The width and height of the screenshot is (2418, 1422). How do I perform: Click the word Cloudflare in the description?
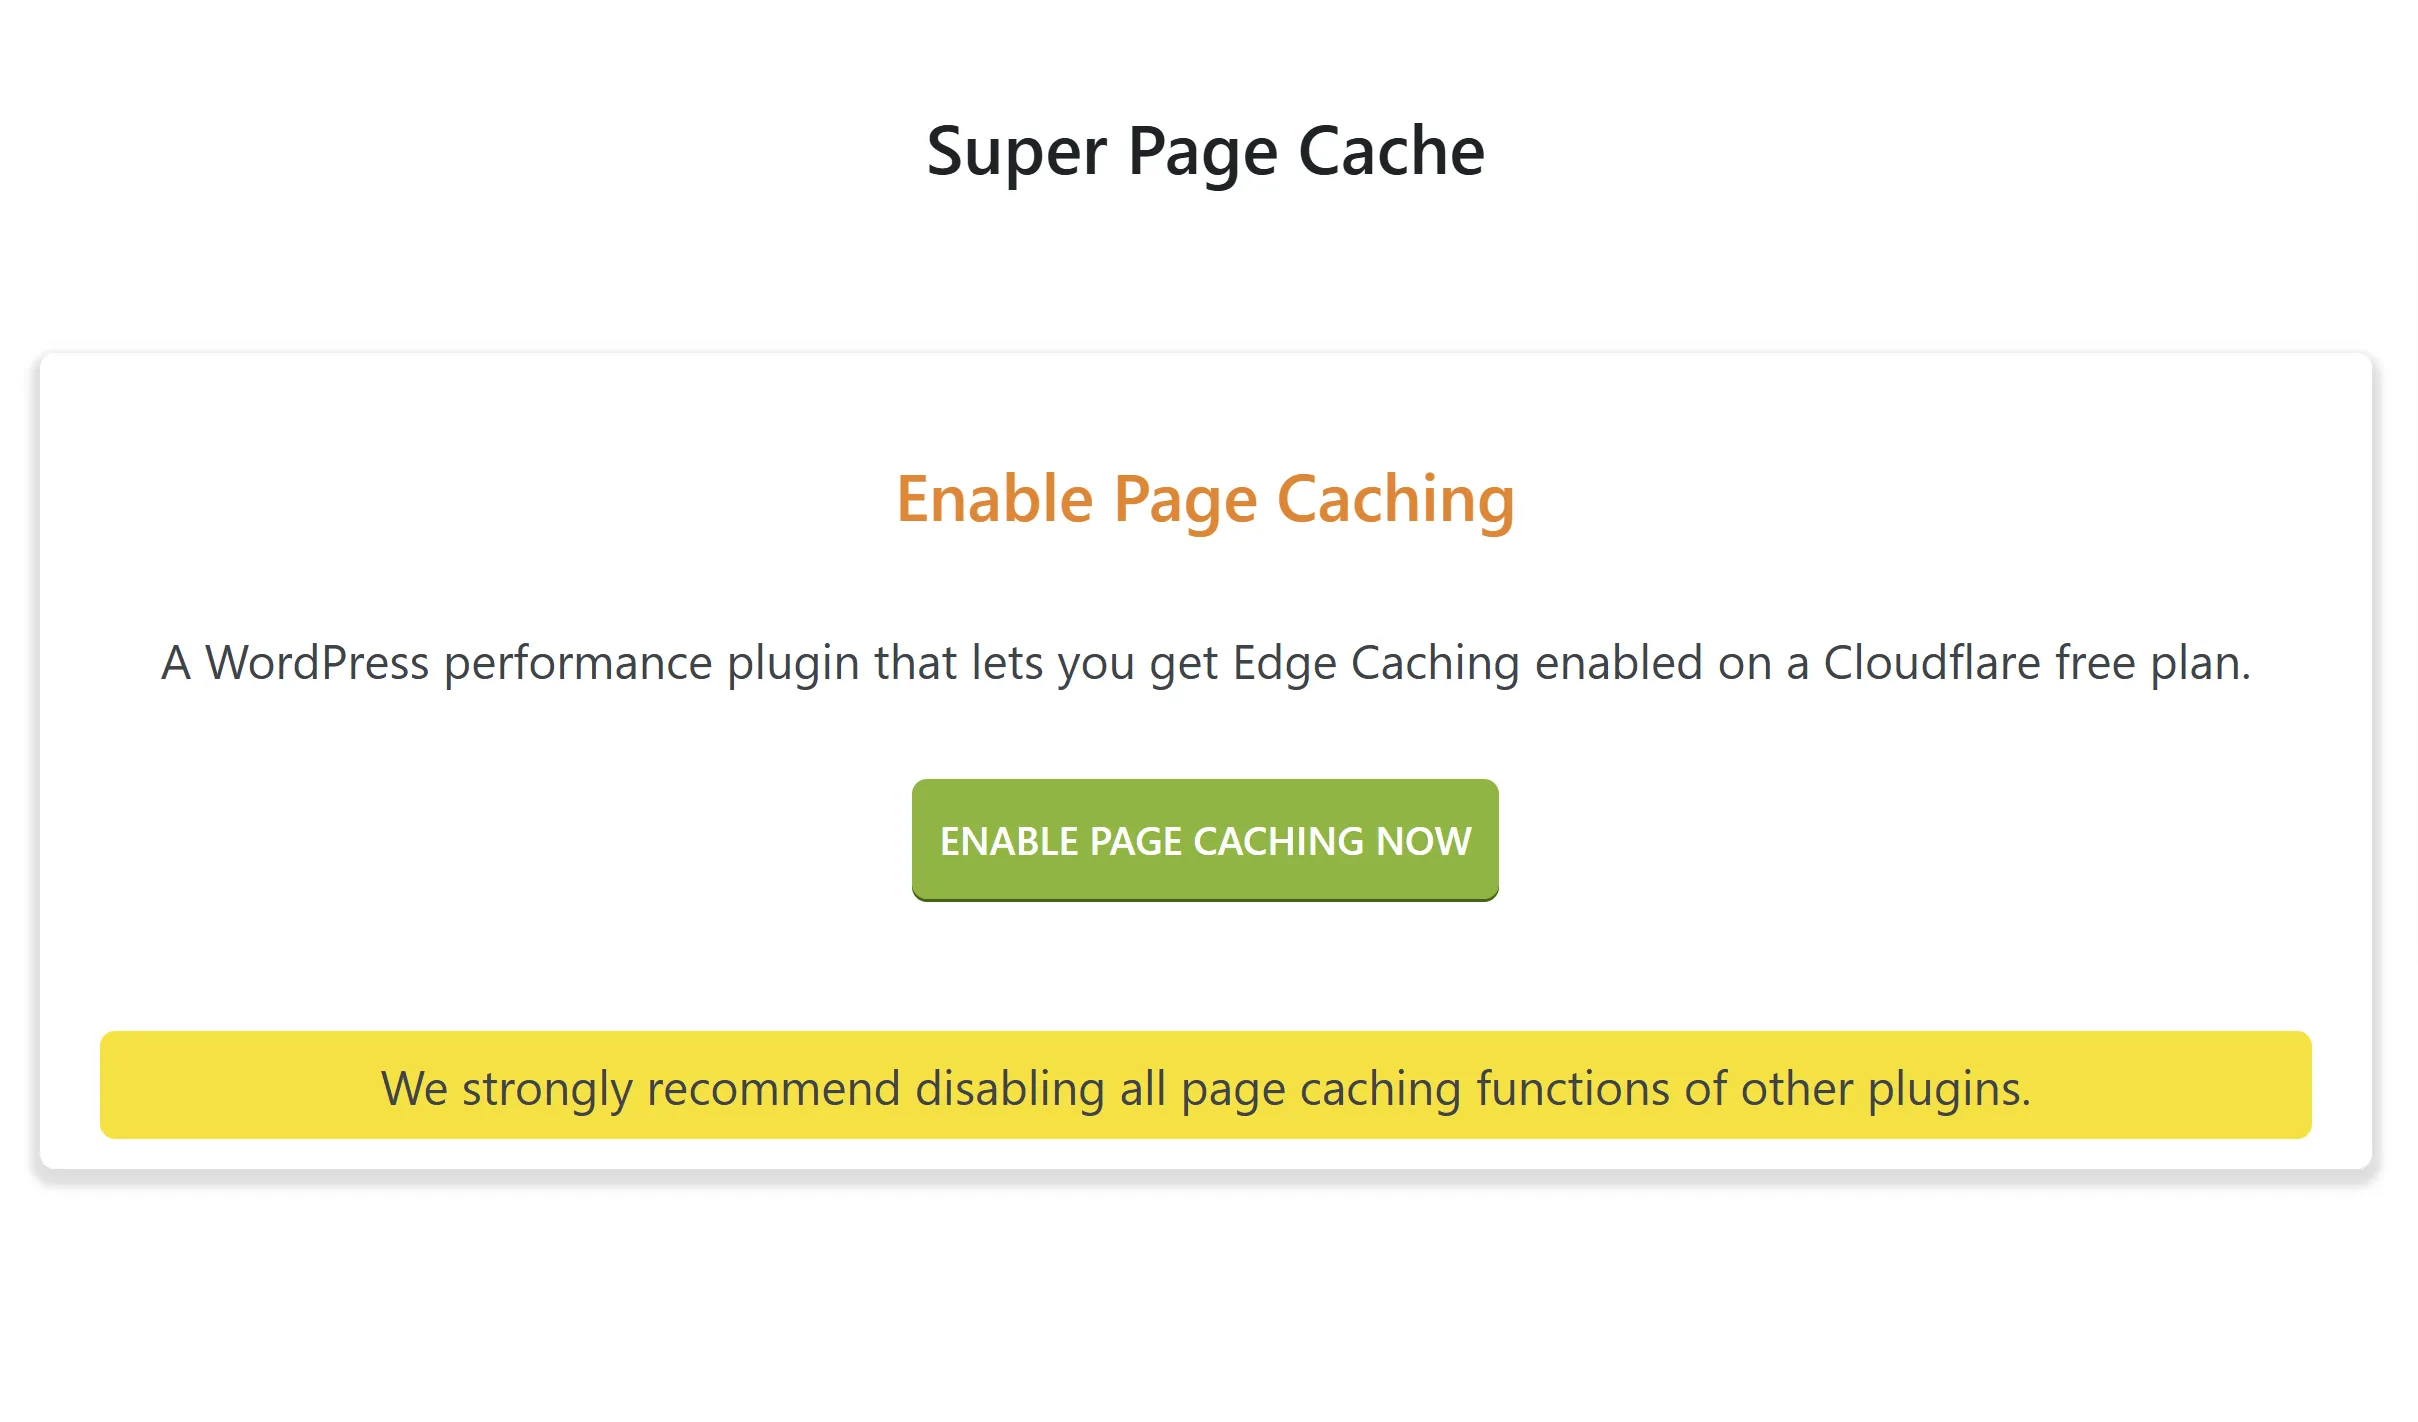point(1931,663)
